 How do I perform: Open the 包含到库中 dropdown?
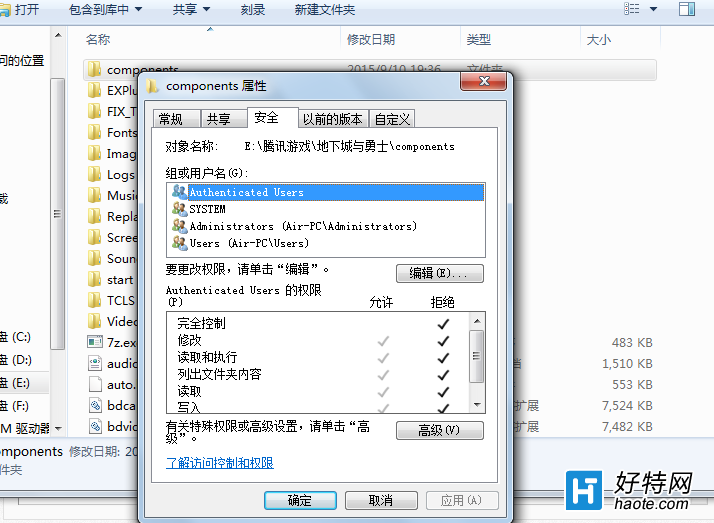click(105, 10)
